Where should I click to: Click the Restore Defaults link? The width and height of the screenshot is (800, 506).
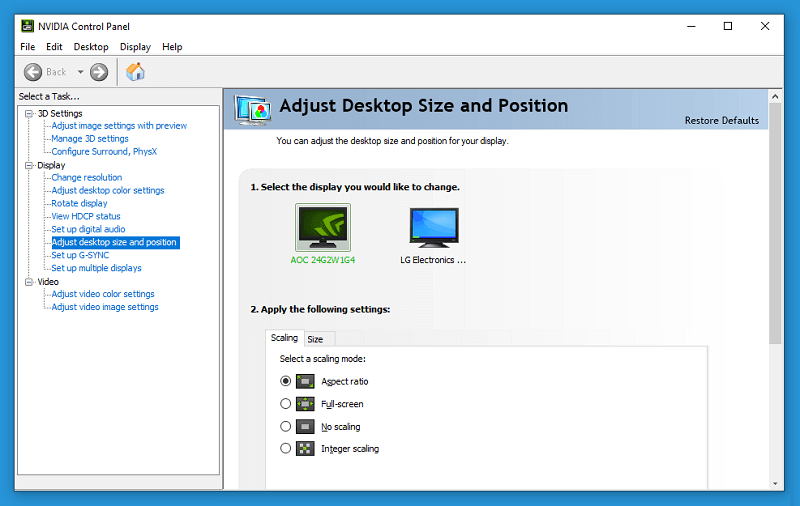pos(721,120)
